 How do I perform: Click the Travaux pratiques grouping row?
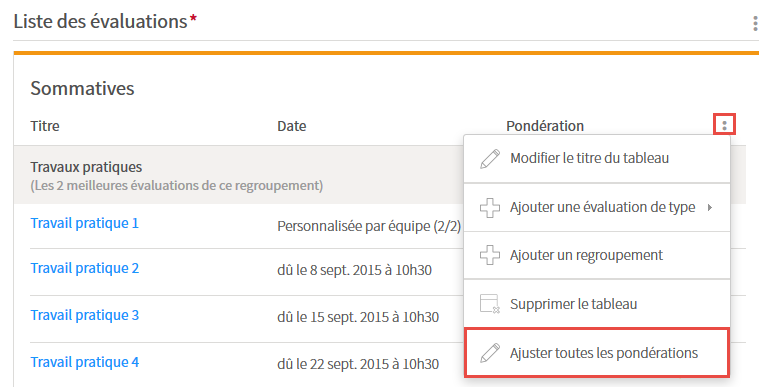pos(239,175)
